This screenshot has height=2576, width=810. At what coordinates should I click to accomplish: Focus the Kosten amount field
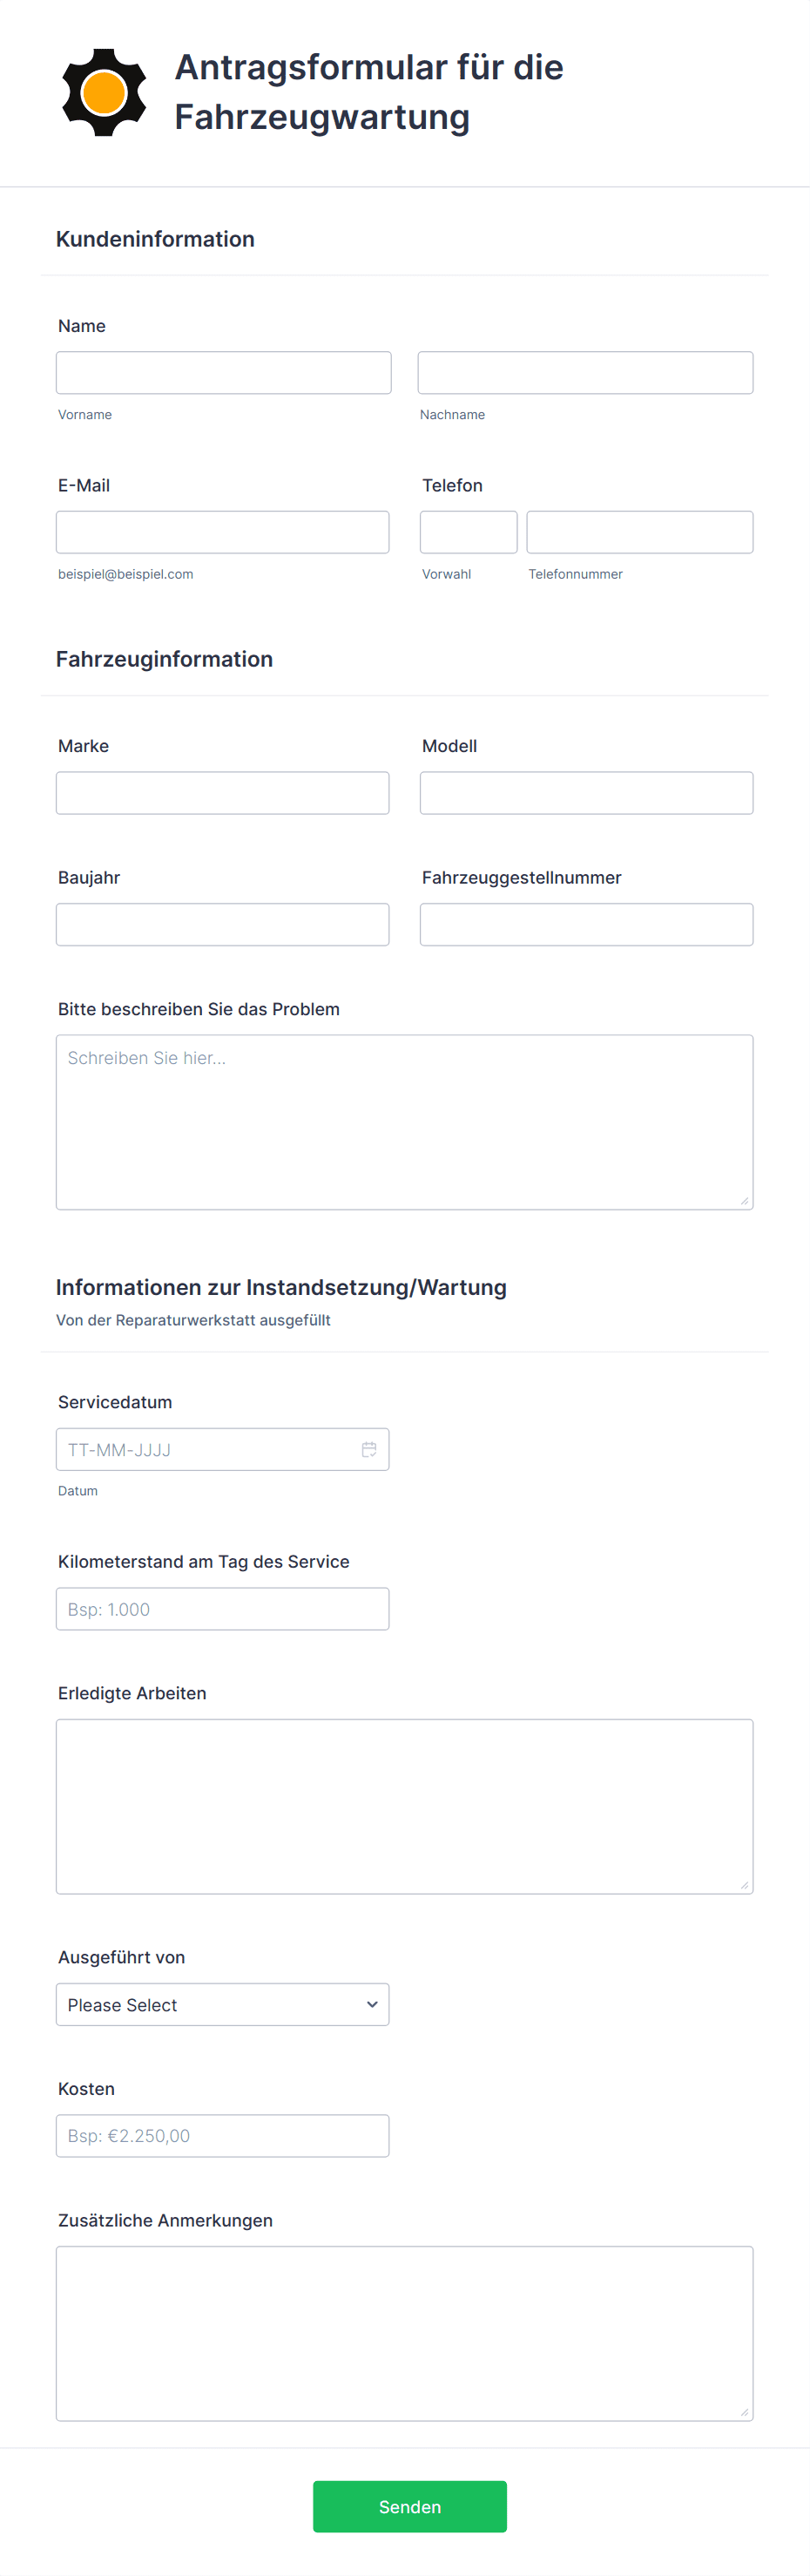(x=222, y=2135)
